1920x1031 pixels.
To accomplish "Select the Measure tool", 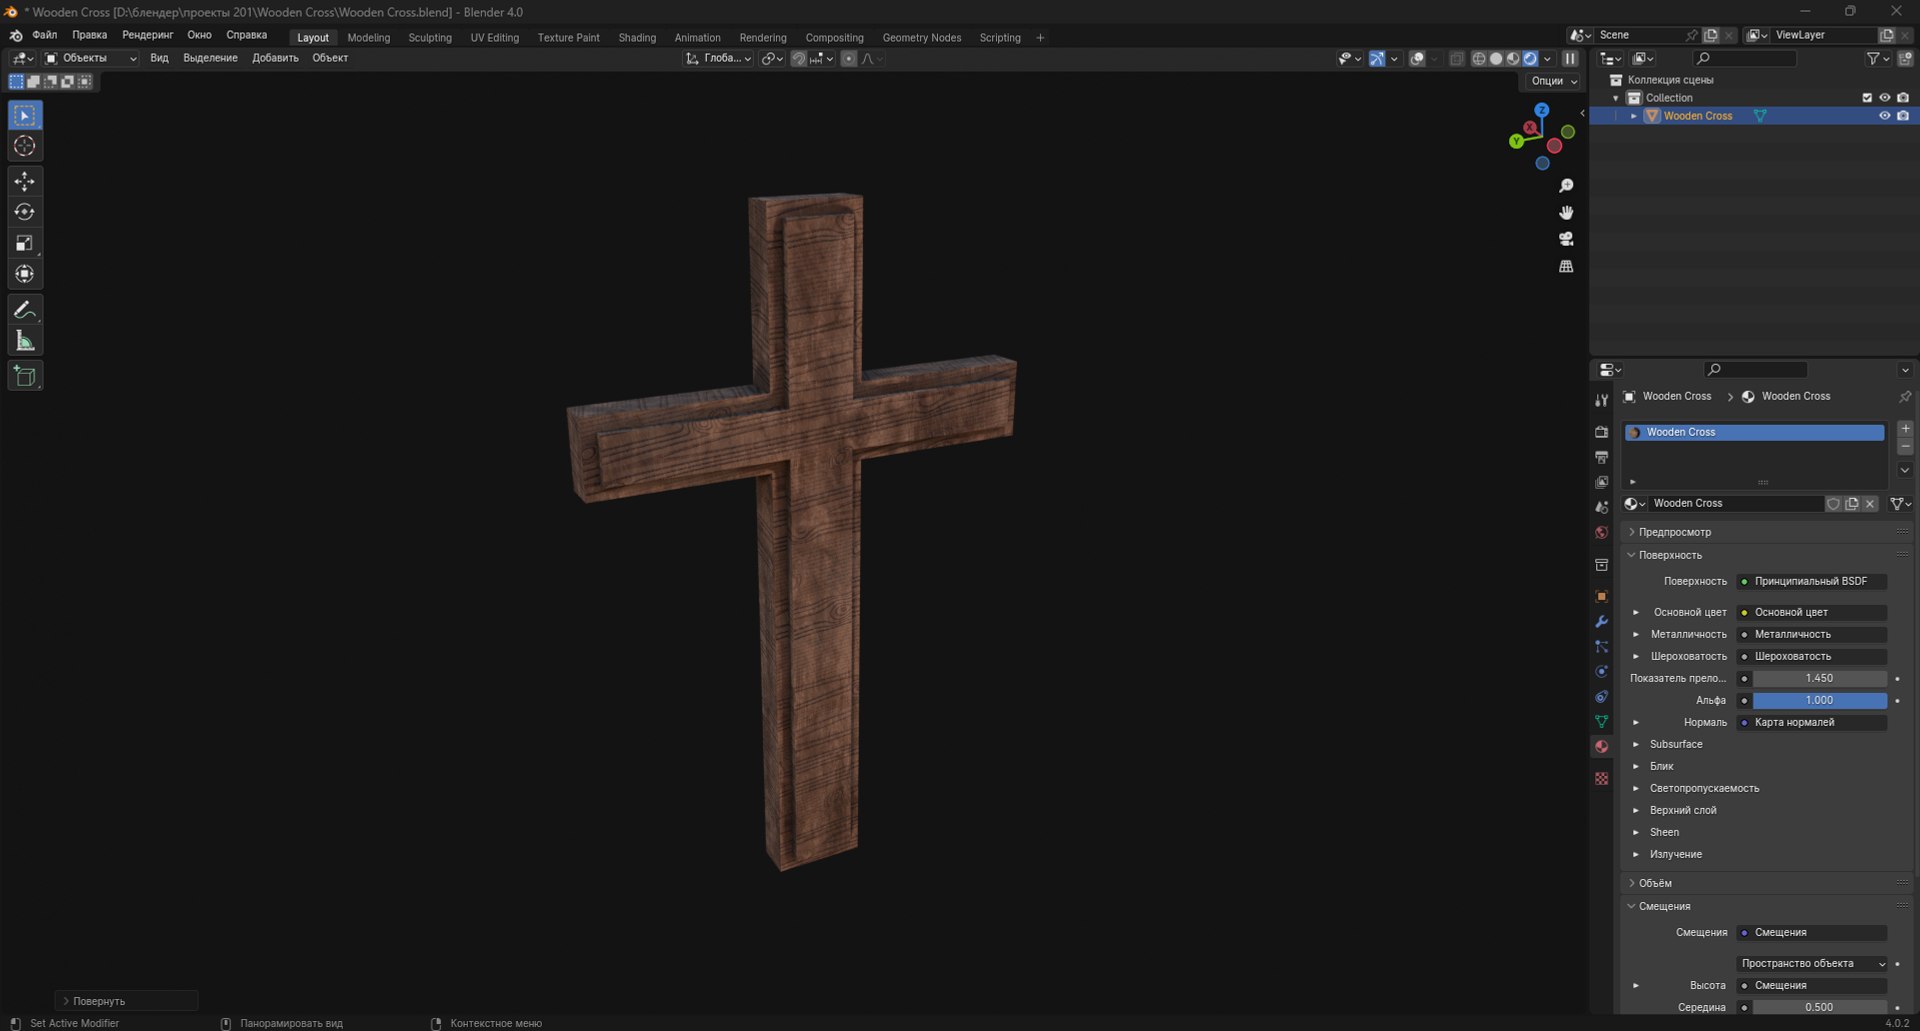I will click(x=25, y=341).
